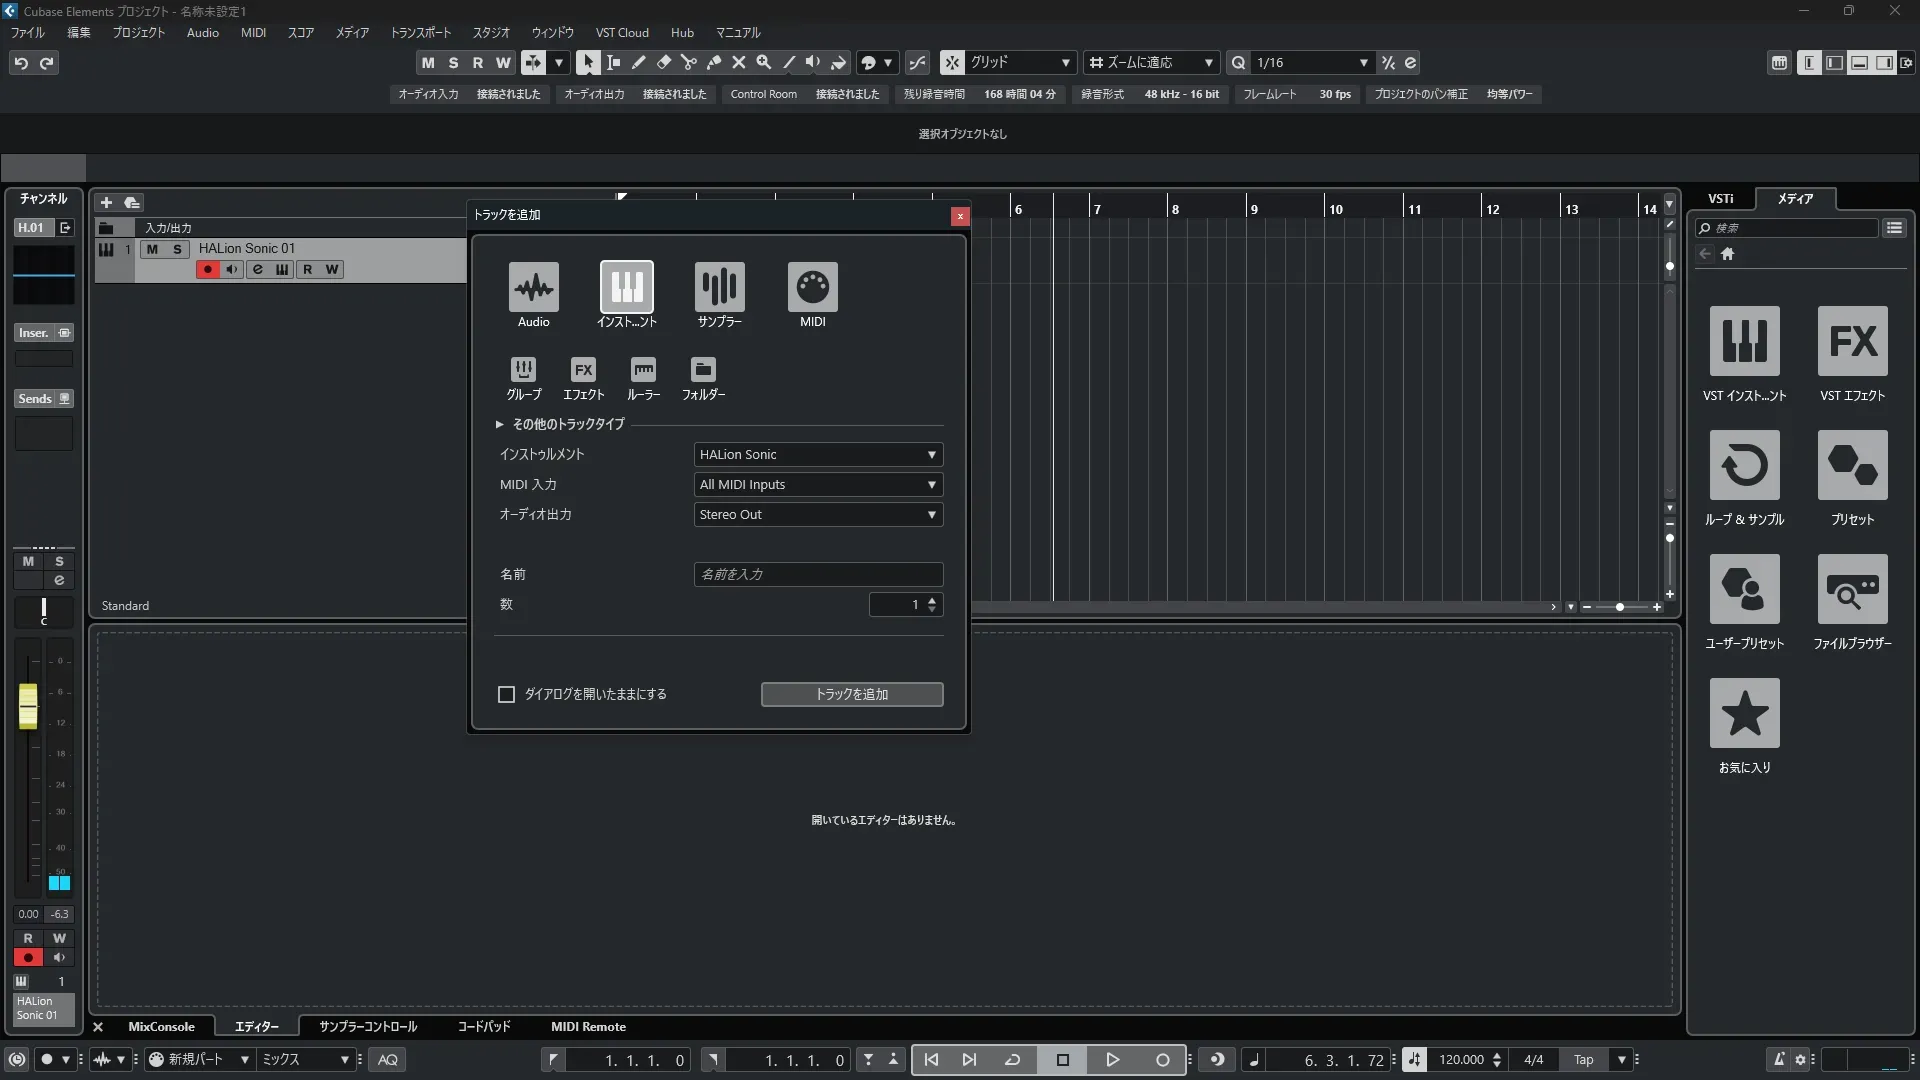Open the インストゥルメント HALion Sonic dropdown
The image size is (1920, 1080).
[818, 455]
